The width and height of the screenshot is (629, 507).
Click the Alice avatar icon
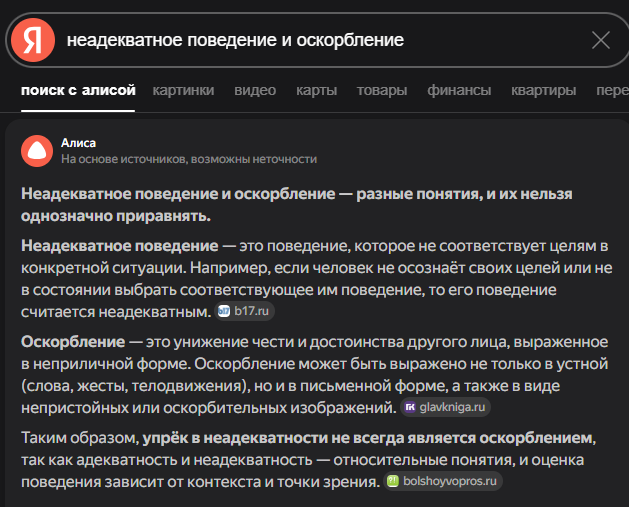pos(37,151)
